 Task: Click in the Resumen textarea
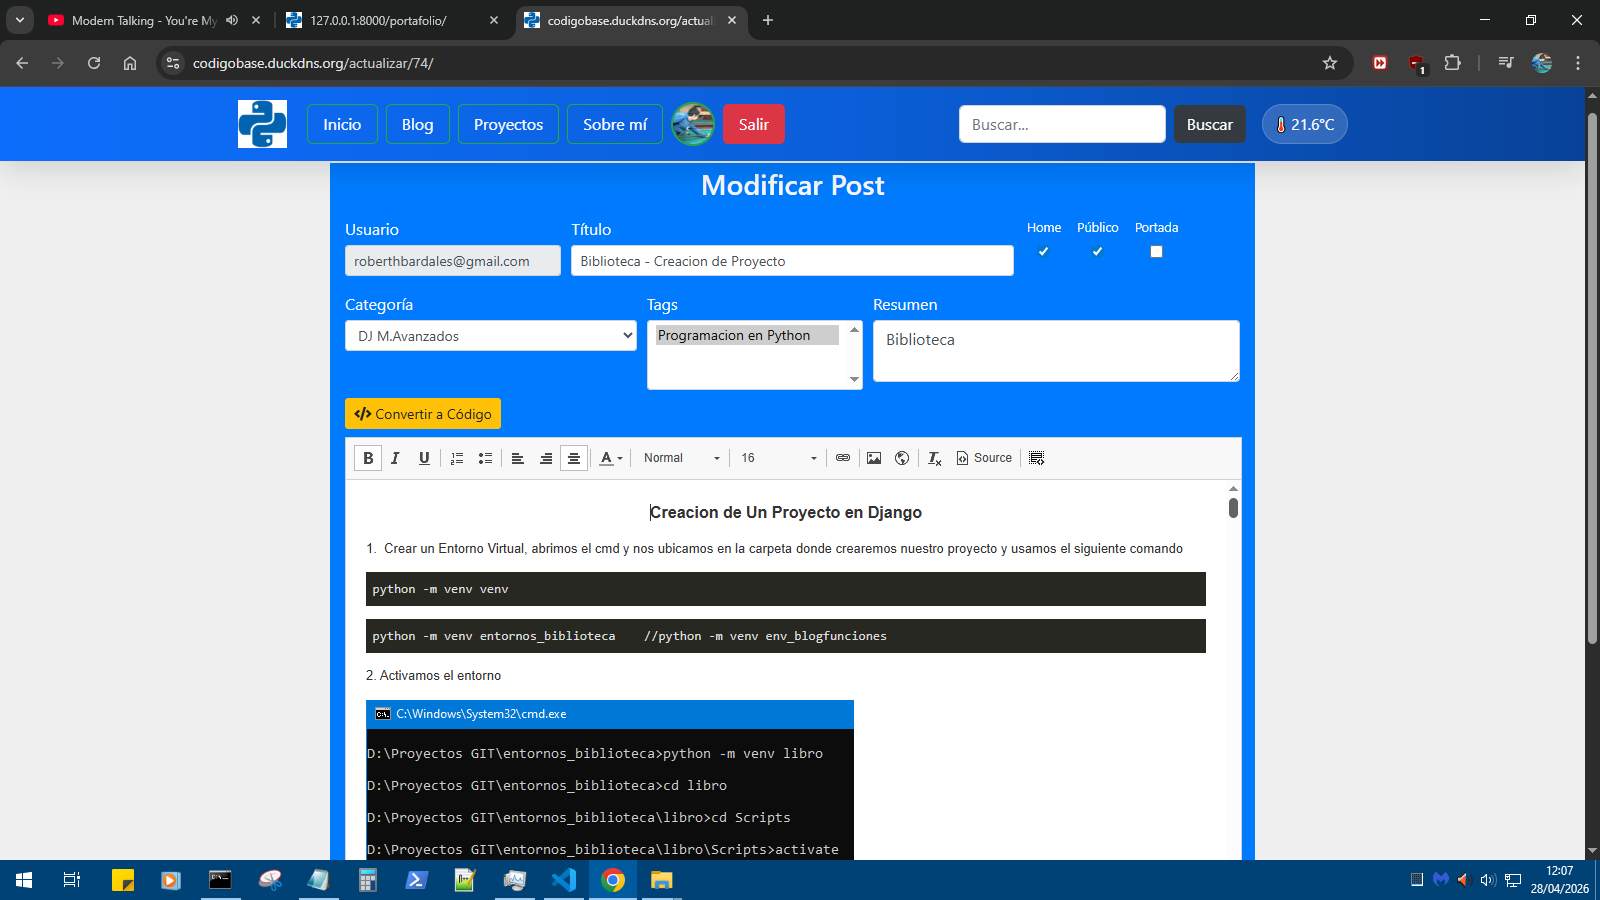1056,351
